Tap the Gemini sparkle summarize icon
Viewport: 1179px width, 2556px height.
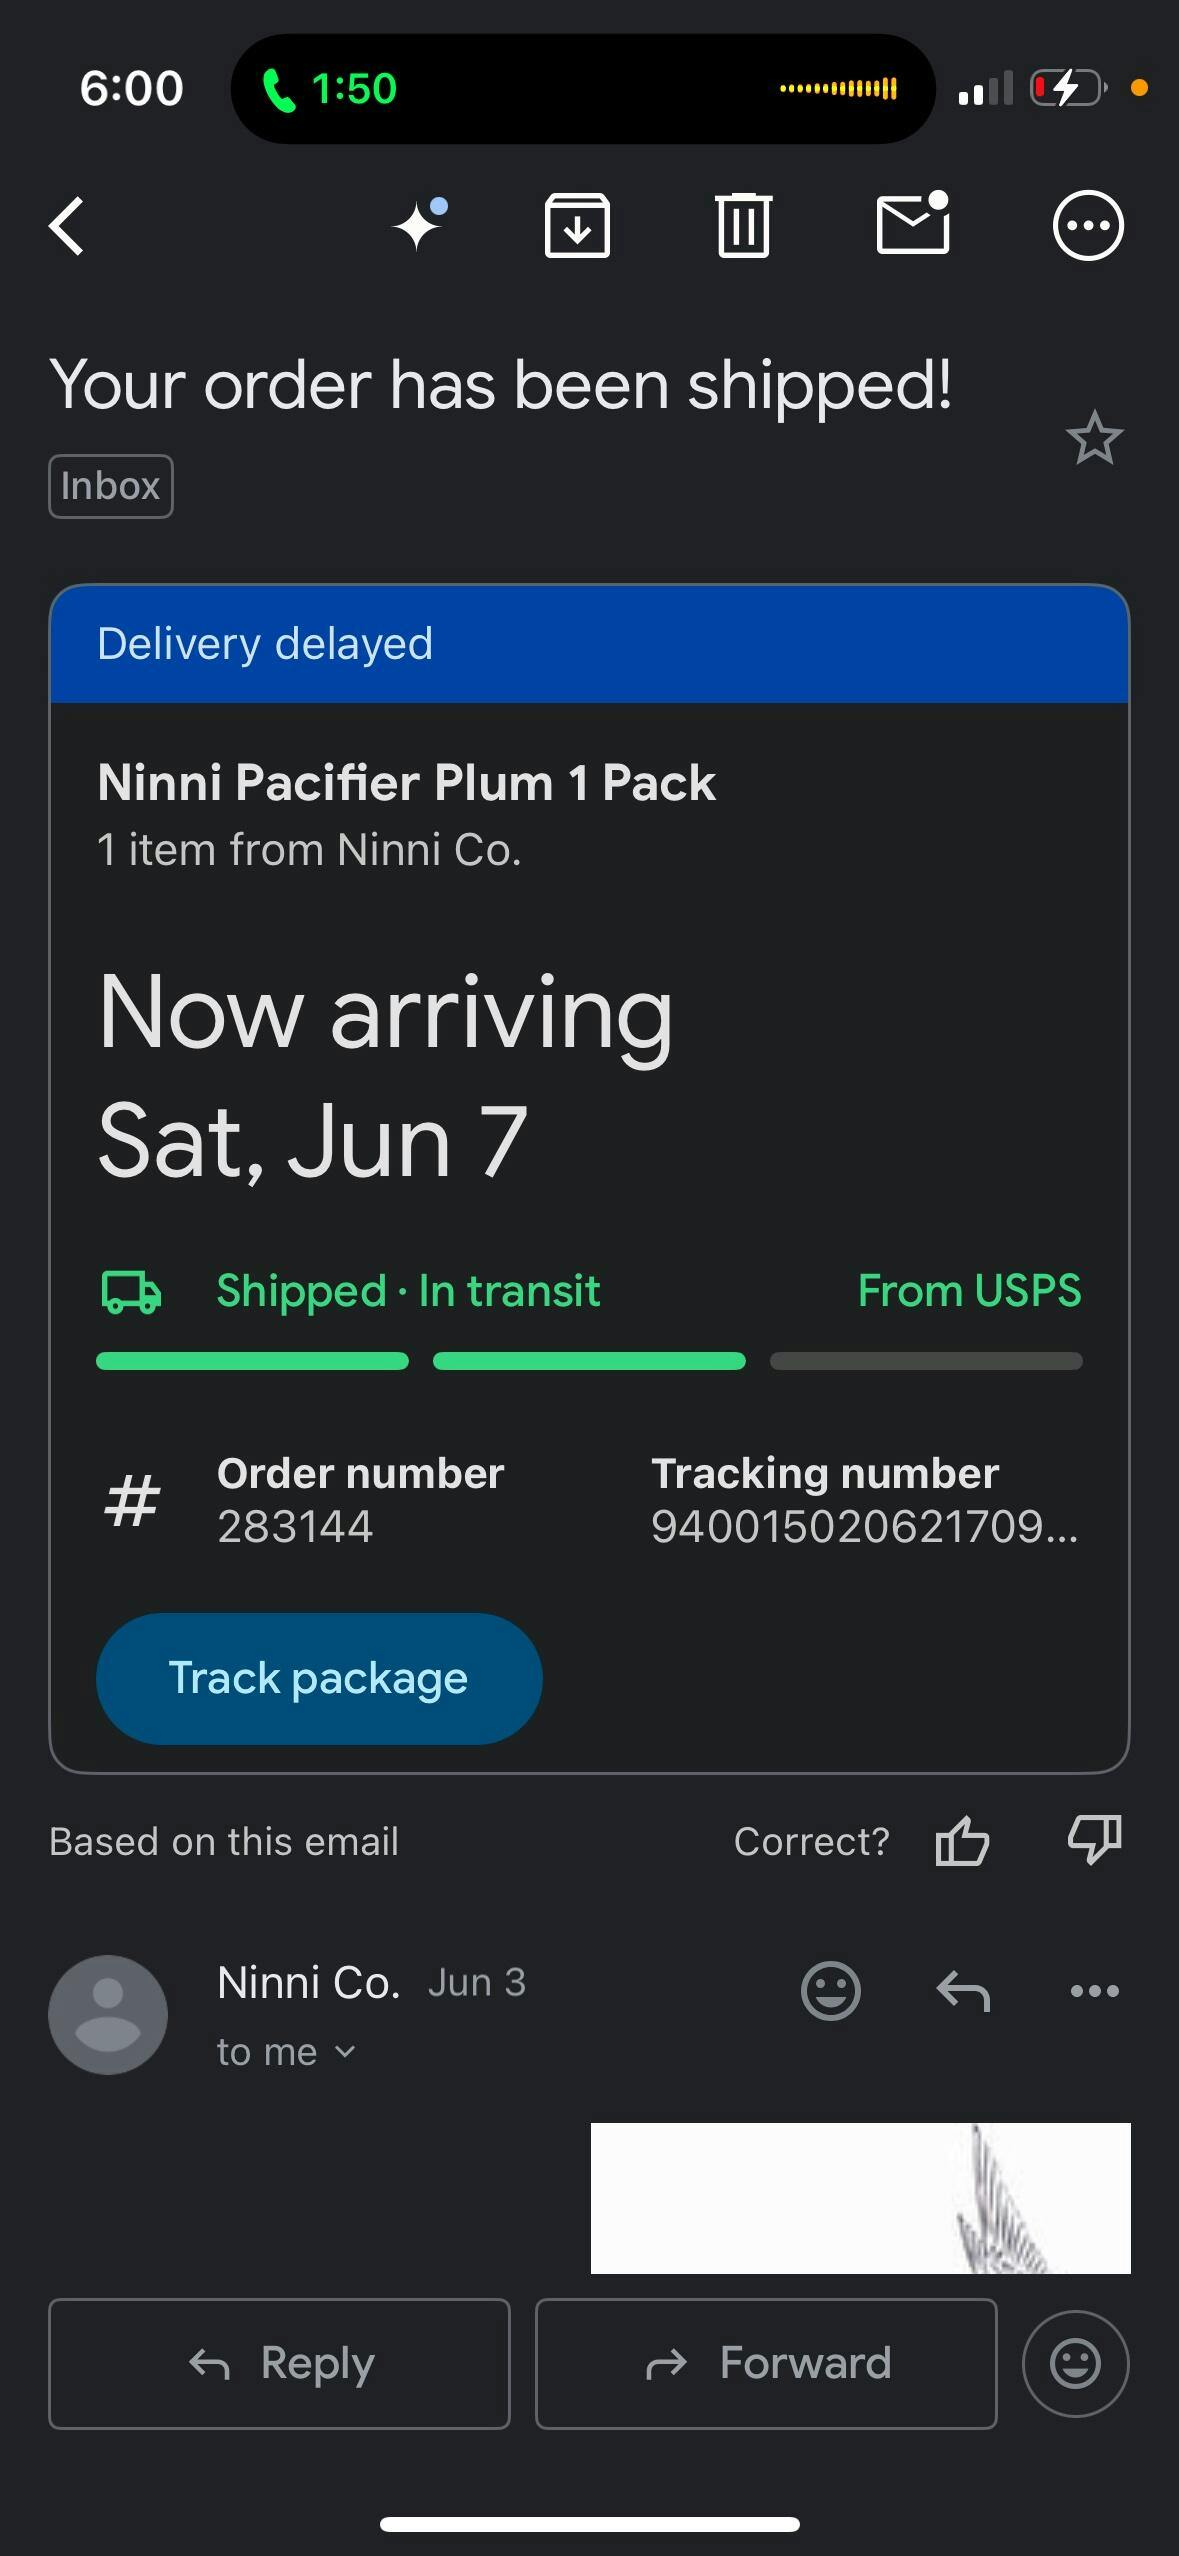coord(419,225)
